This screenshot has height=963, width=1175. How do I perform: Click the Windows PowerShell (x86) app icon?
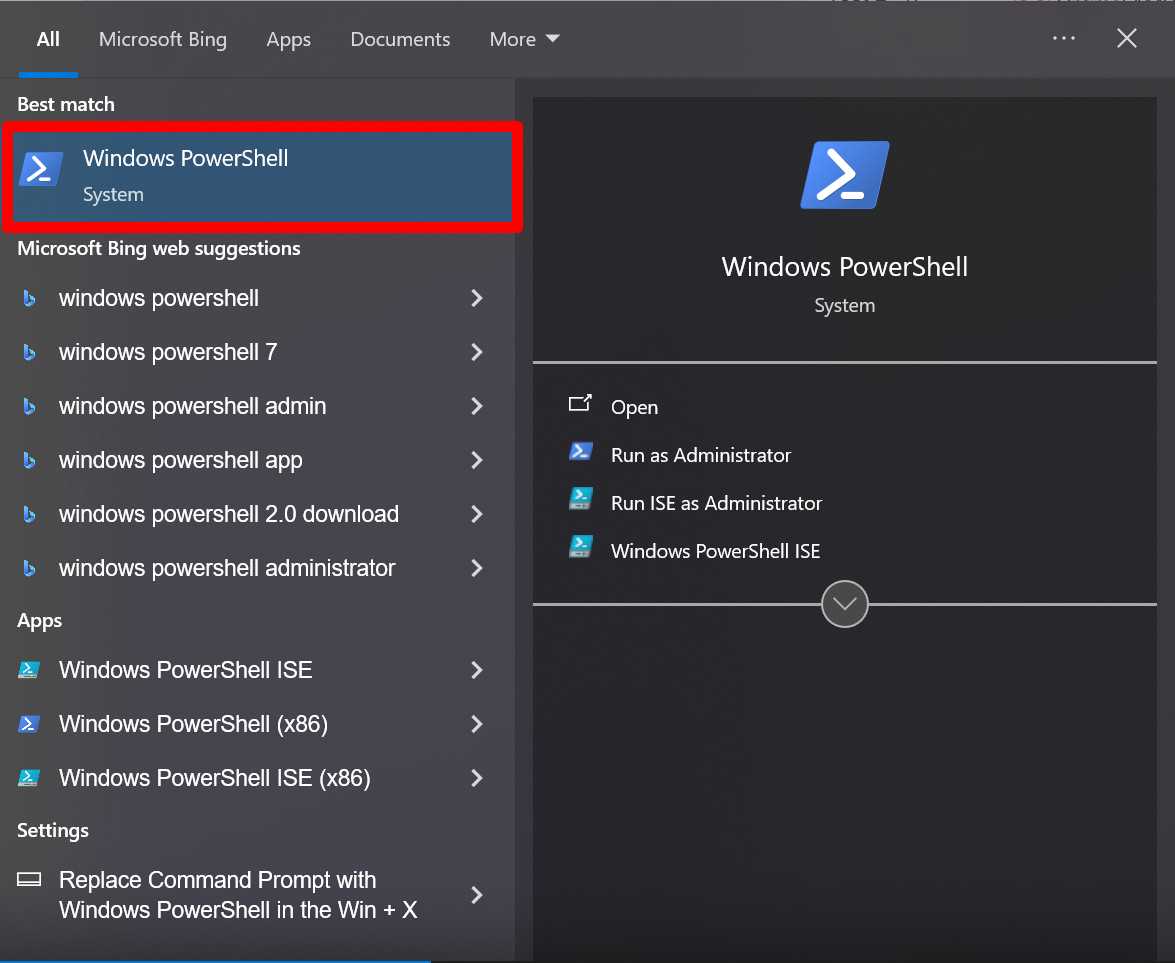click(x=28, y=724)
